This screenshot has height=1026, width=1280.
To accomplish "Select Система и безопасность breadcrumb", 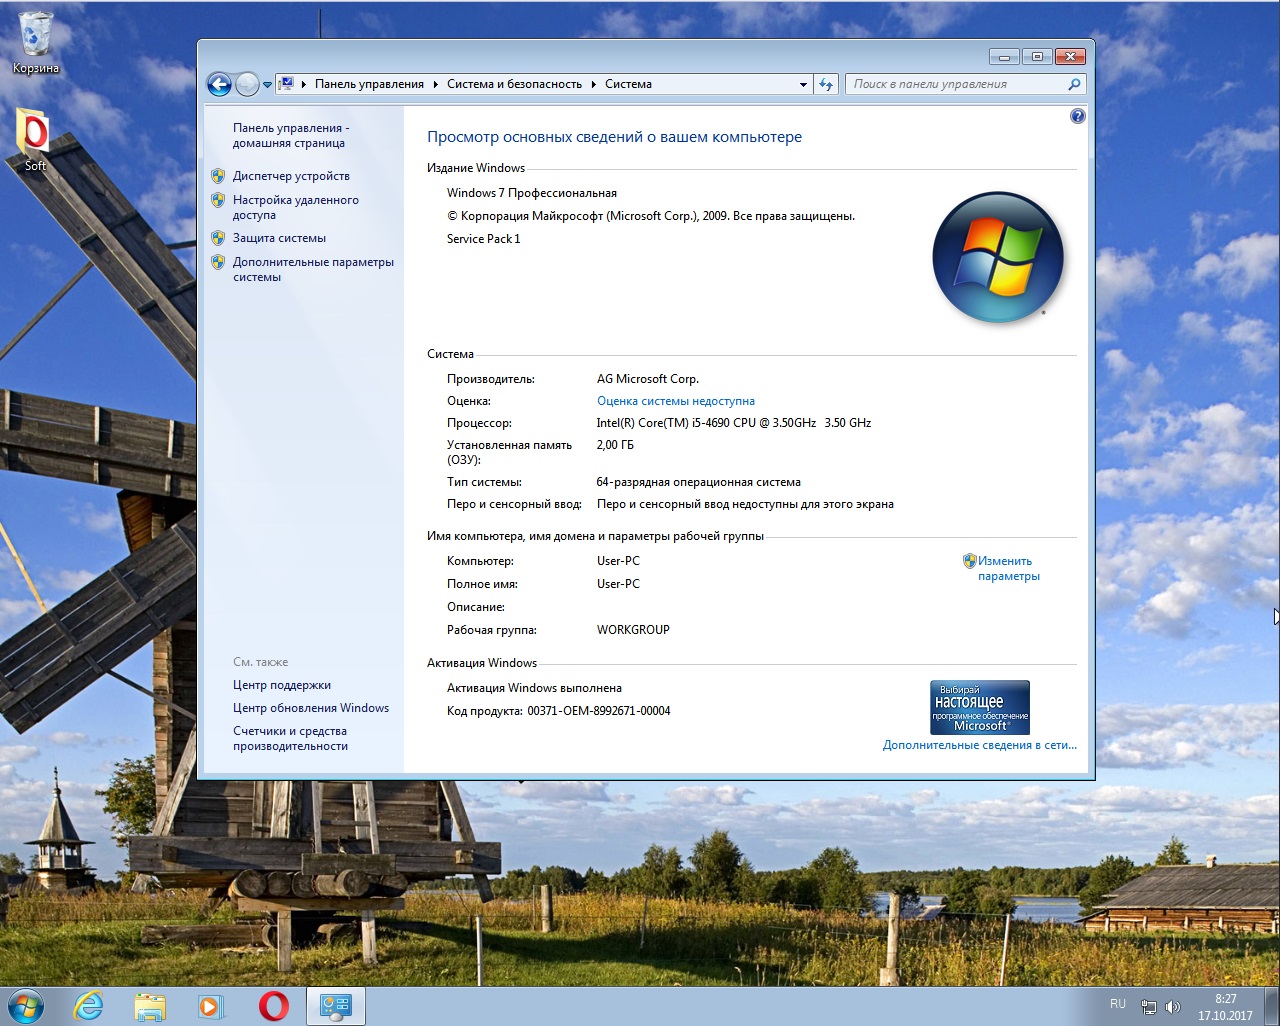I will coord(514,84).
